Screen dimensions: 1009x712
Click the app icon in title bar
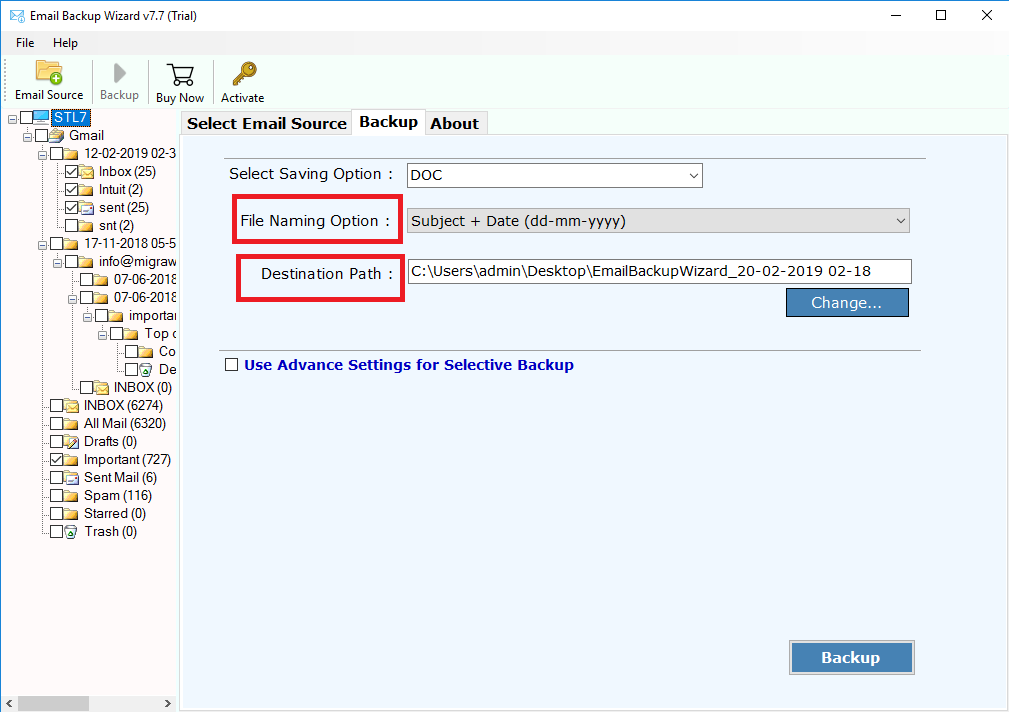(x=17, y=15)
